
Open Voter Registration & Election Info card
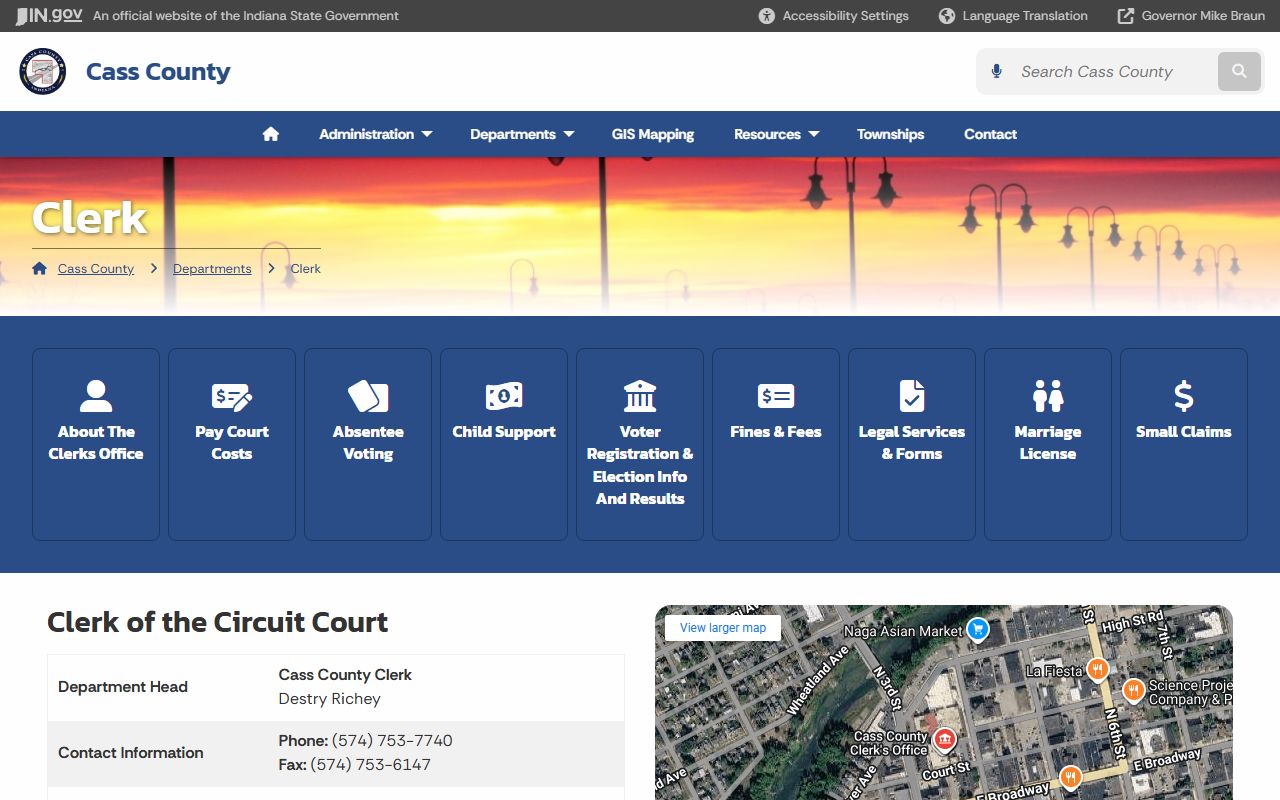pyautogui.click(x=640, y=444)
